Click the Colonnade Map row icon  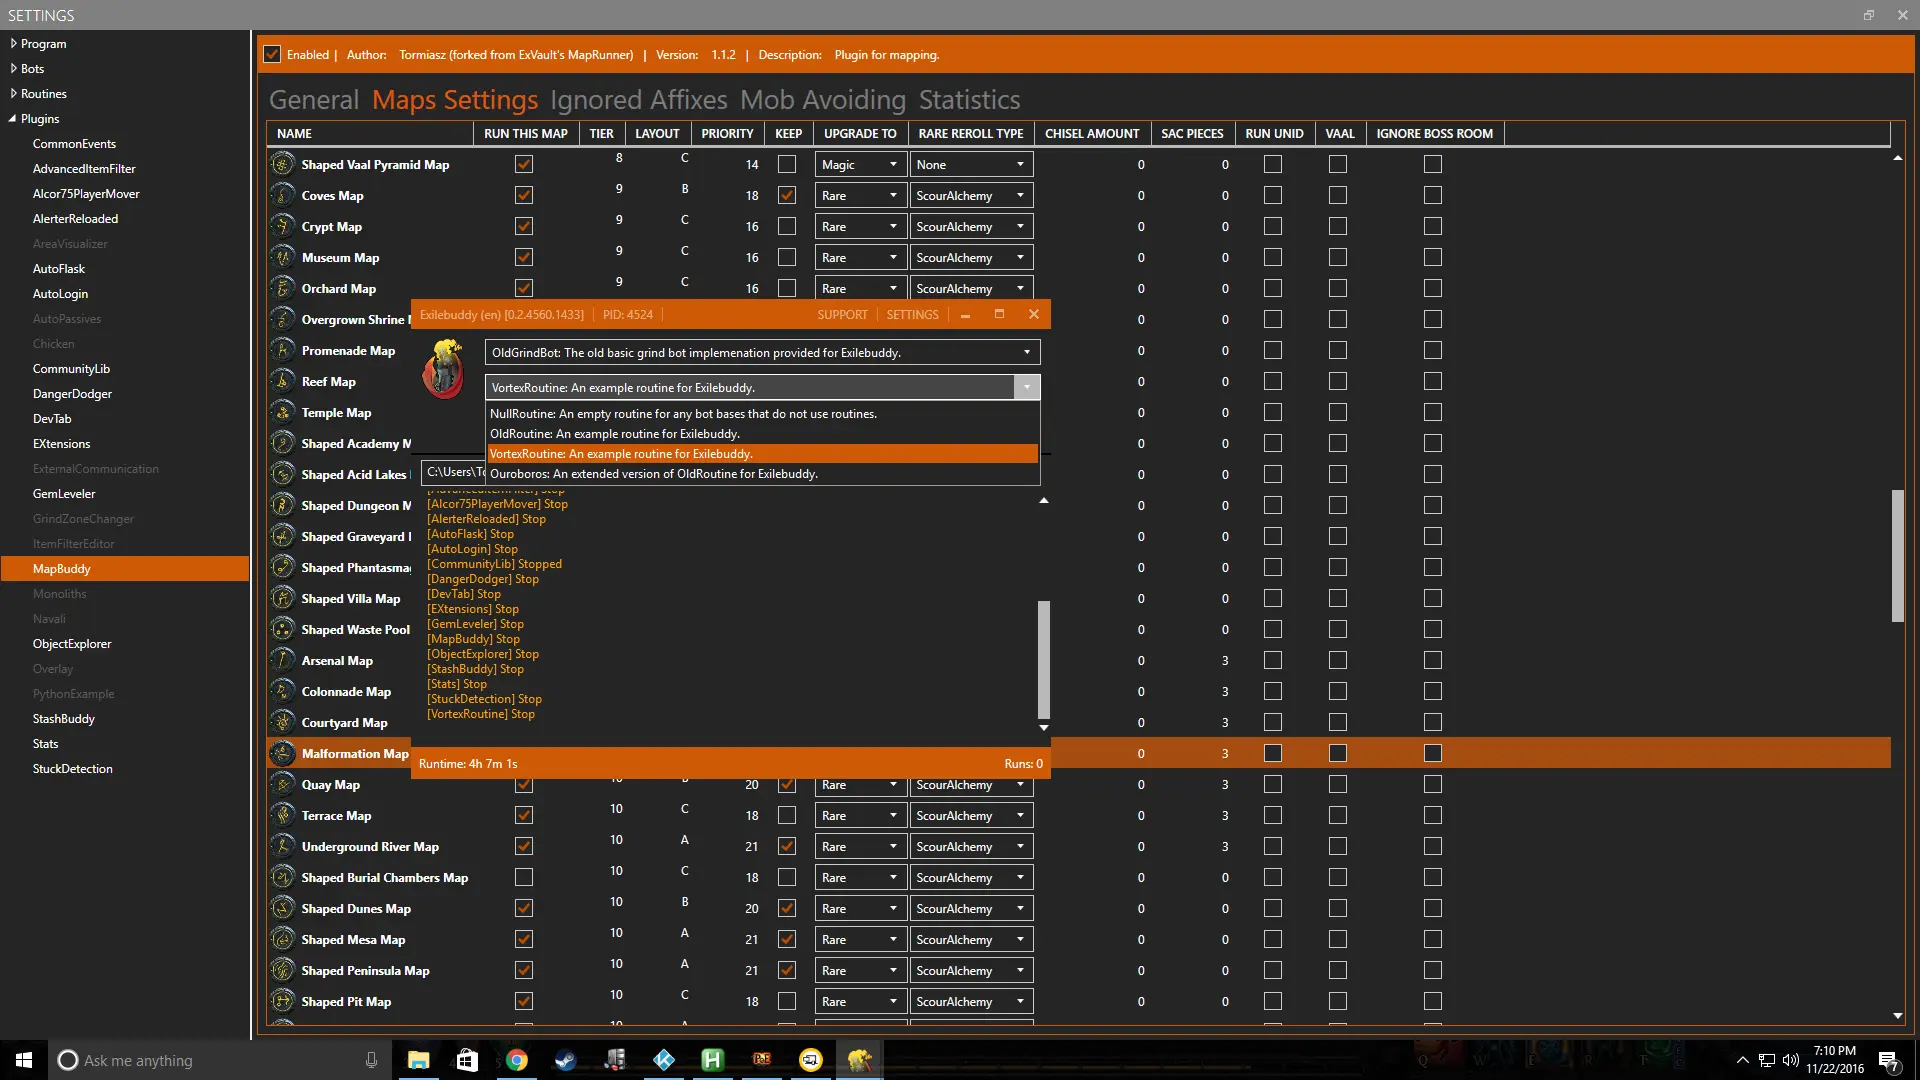[x=283, y=691]
